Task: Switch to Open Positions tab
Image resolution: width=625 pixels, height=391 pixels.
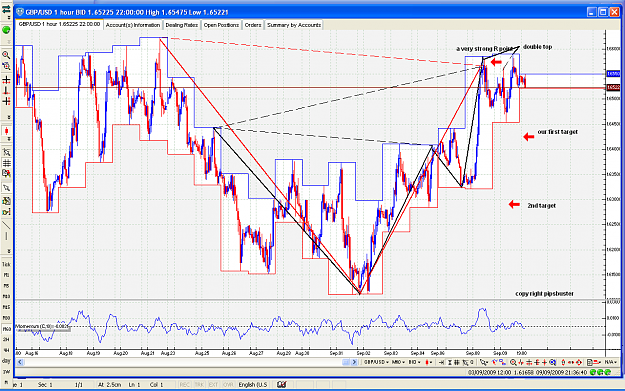Action: coord(221,25)
